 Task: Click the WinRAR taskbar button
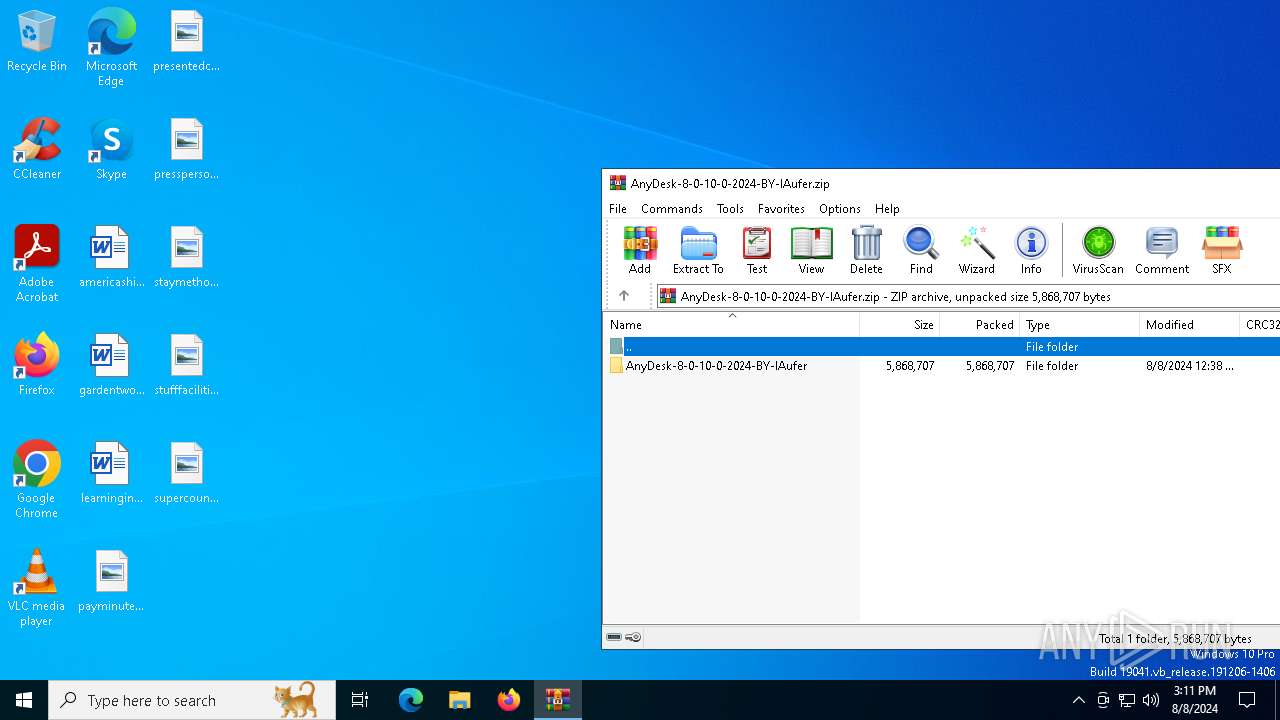(x=558, y=700)
